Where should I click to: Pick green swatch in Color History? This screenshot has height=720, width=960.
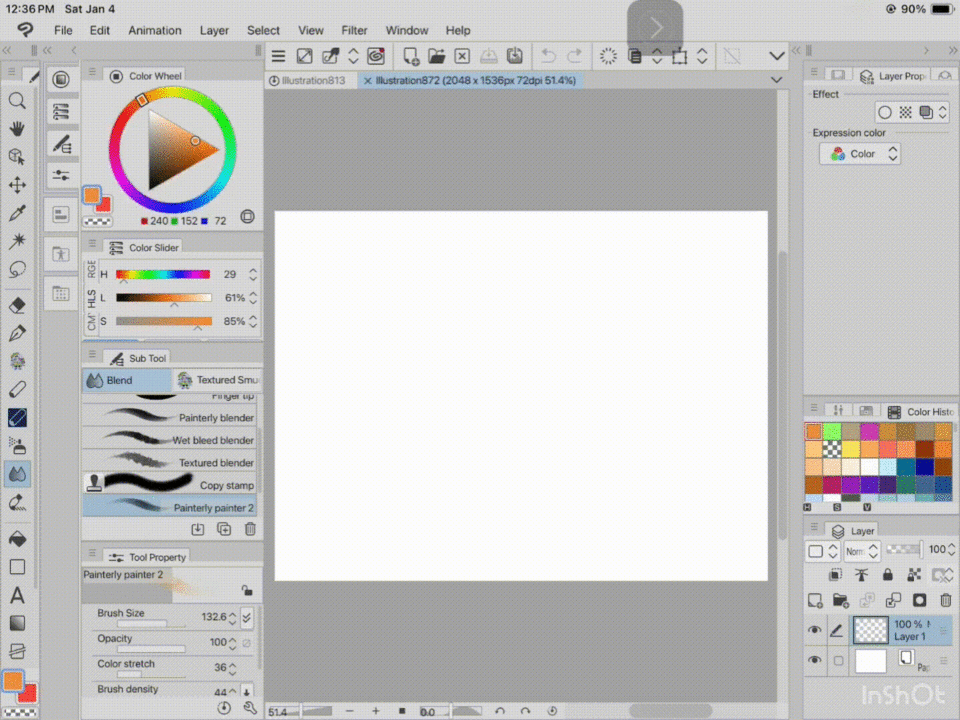[832, 431]
